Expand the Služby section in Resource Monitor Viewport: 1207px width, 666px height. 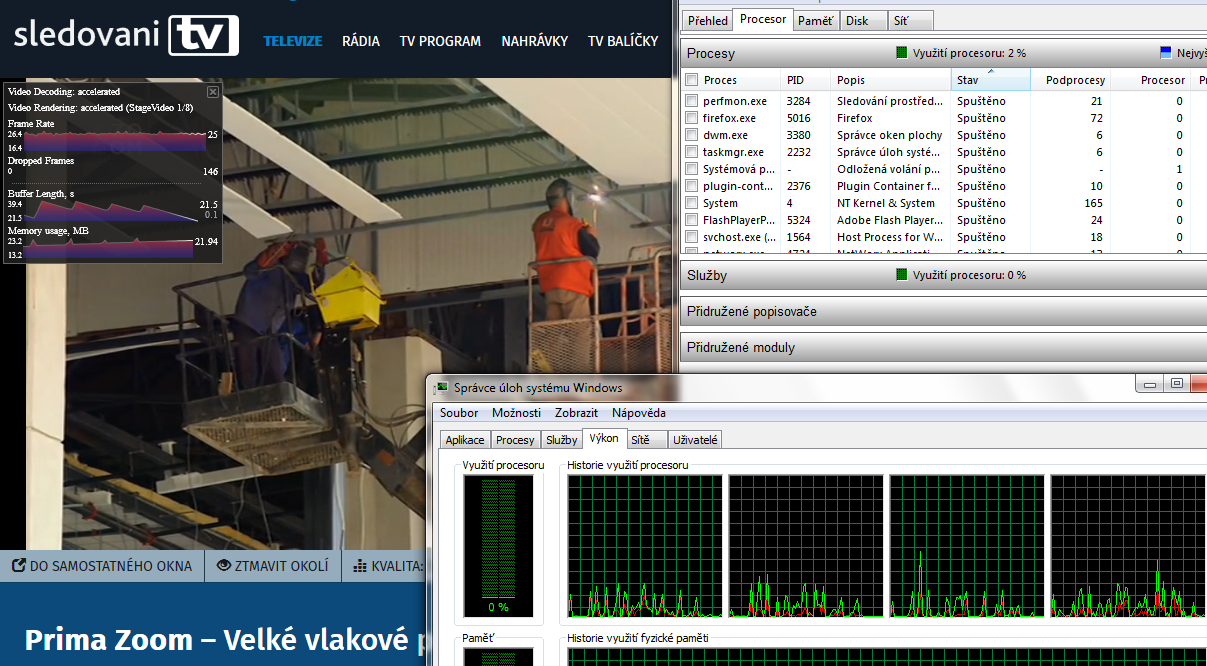pos(943,275)
